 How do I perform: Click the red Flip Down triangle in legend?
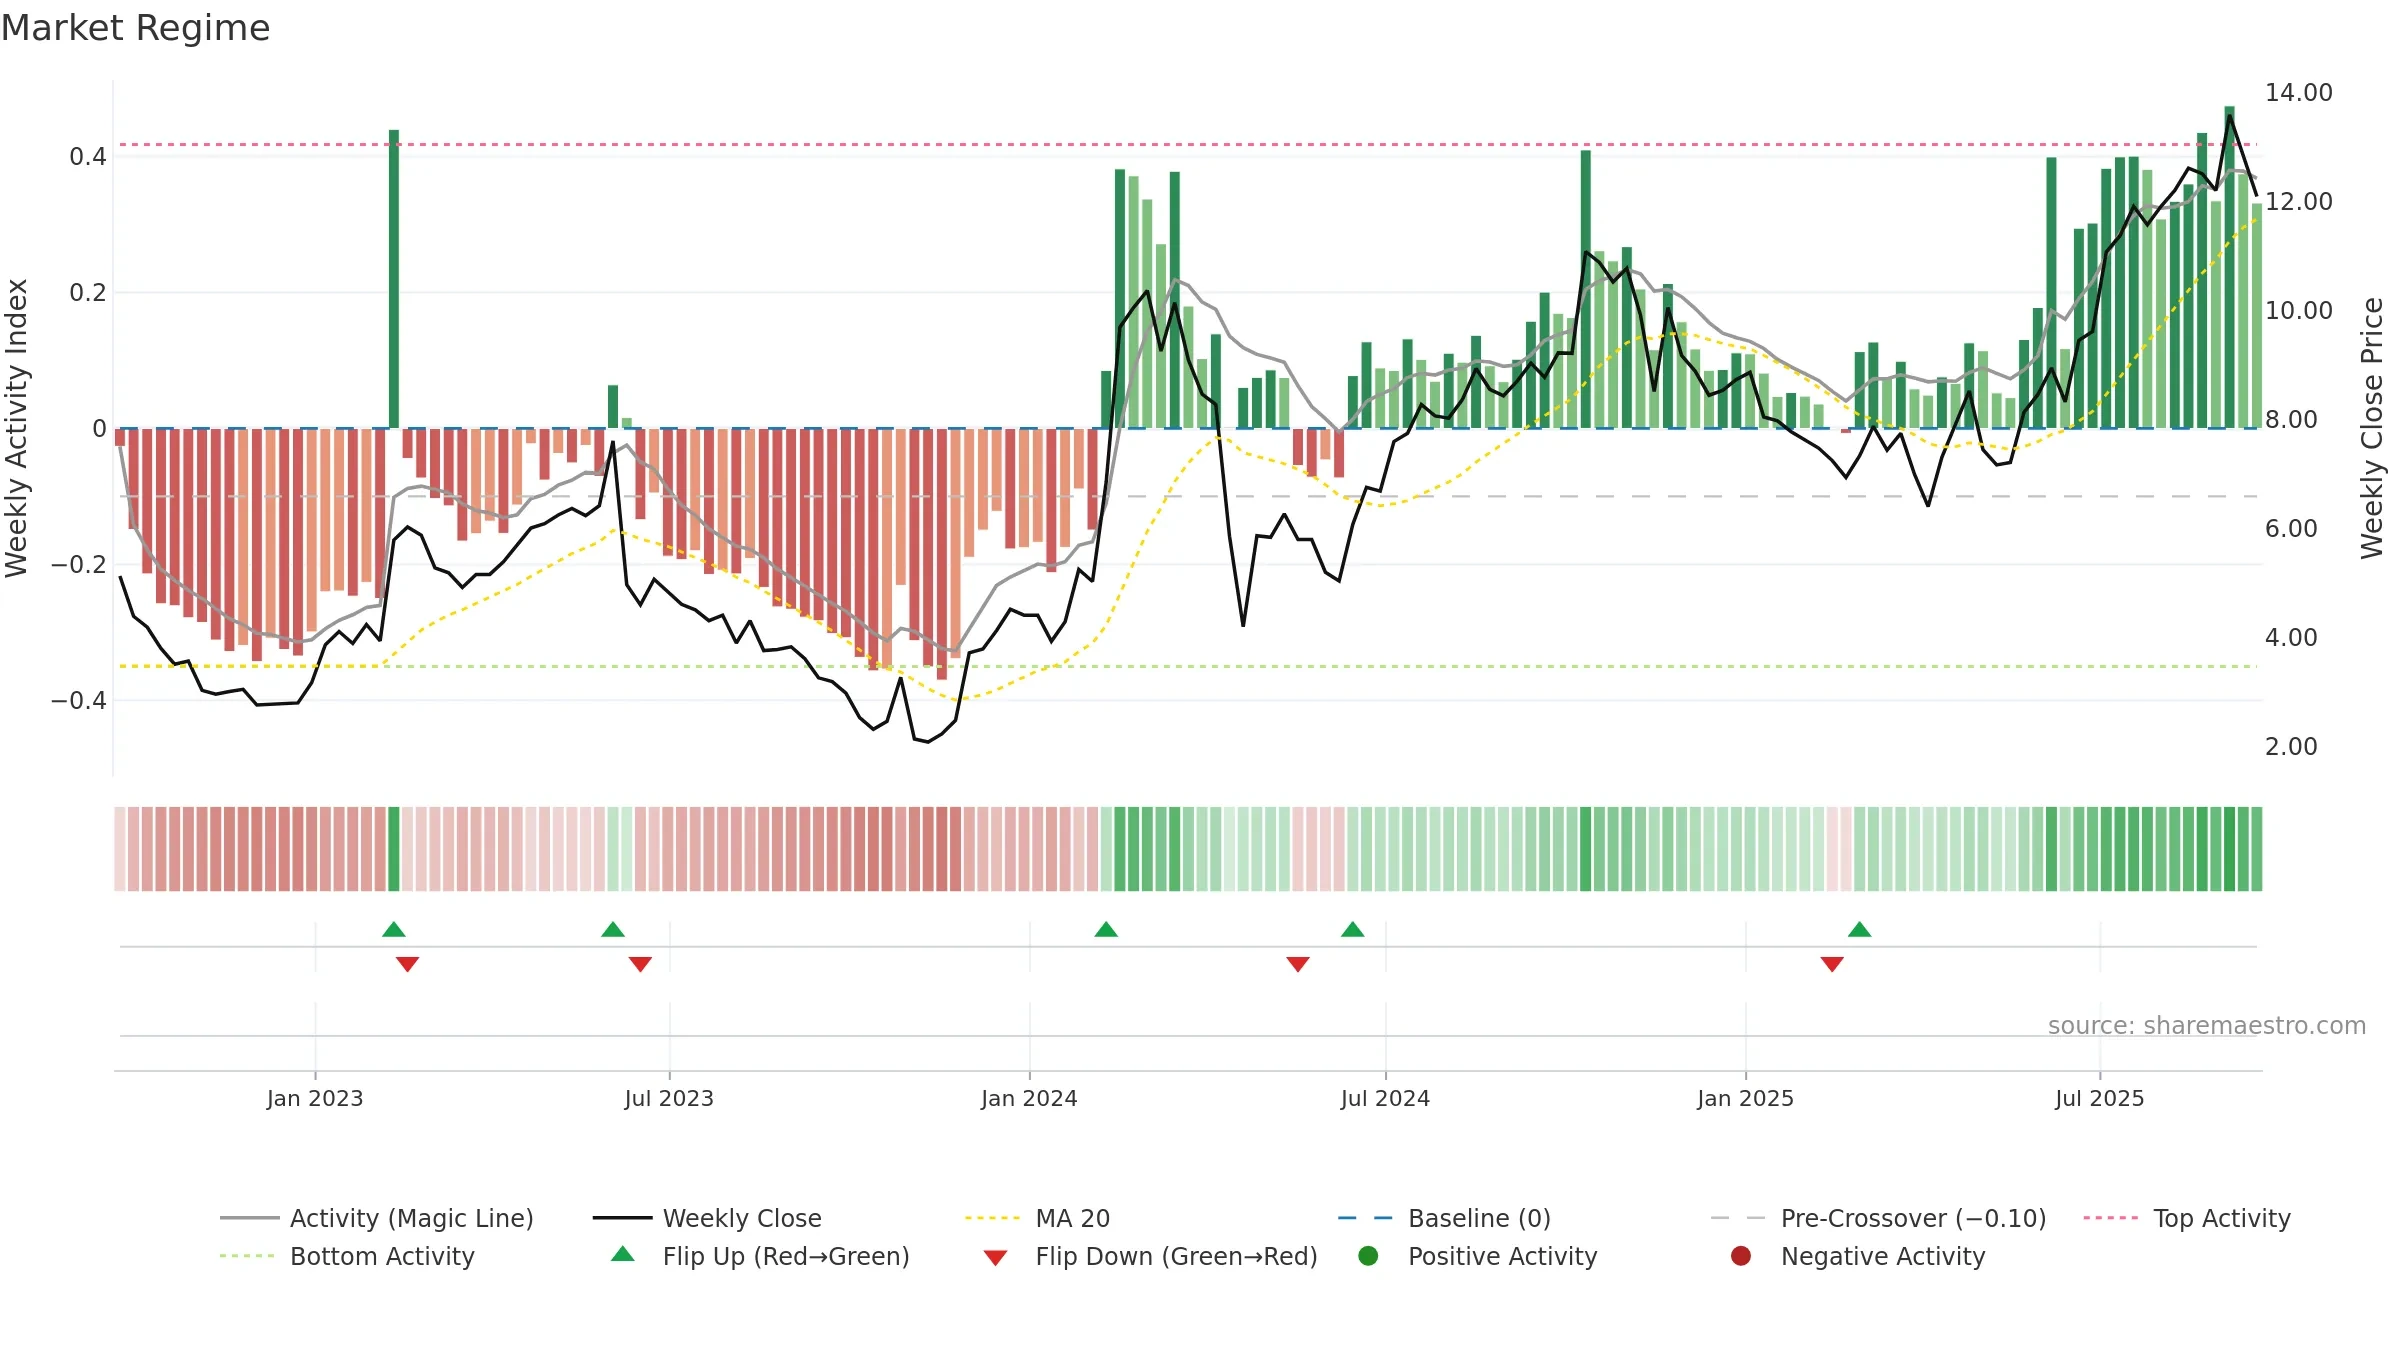tap(995, 1258)
